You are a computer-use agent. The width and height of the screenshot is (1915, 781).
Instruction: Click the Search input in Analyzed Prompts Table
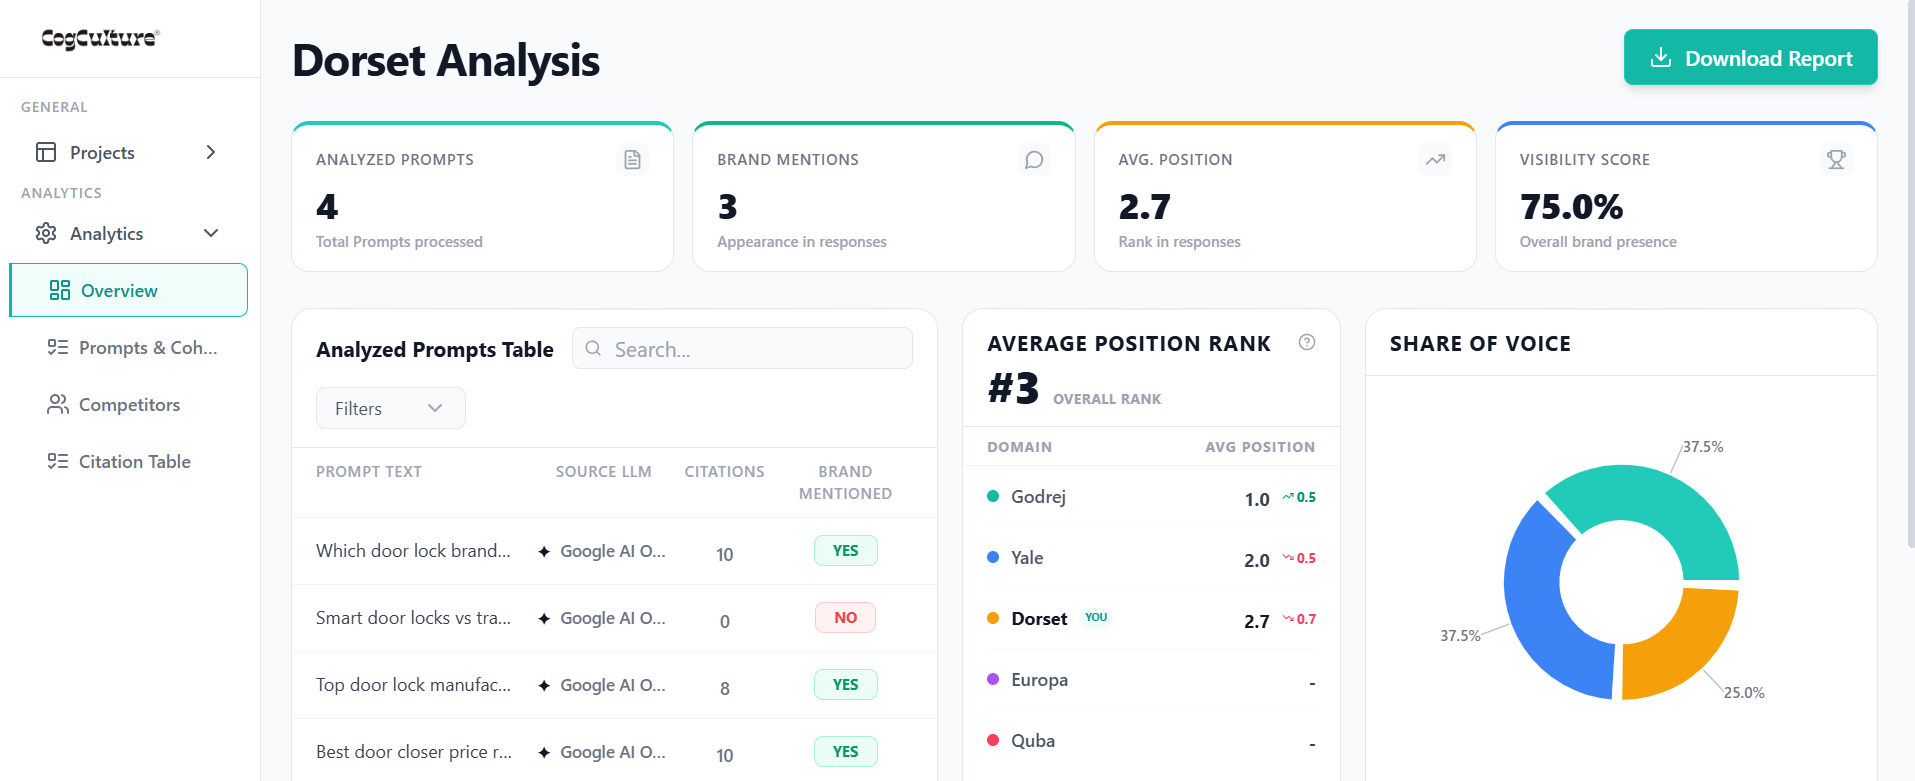click(755, 349)
